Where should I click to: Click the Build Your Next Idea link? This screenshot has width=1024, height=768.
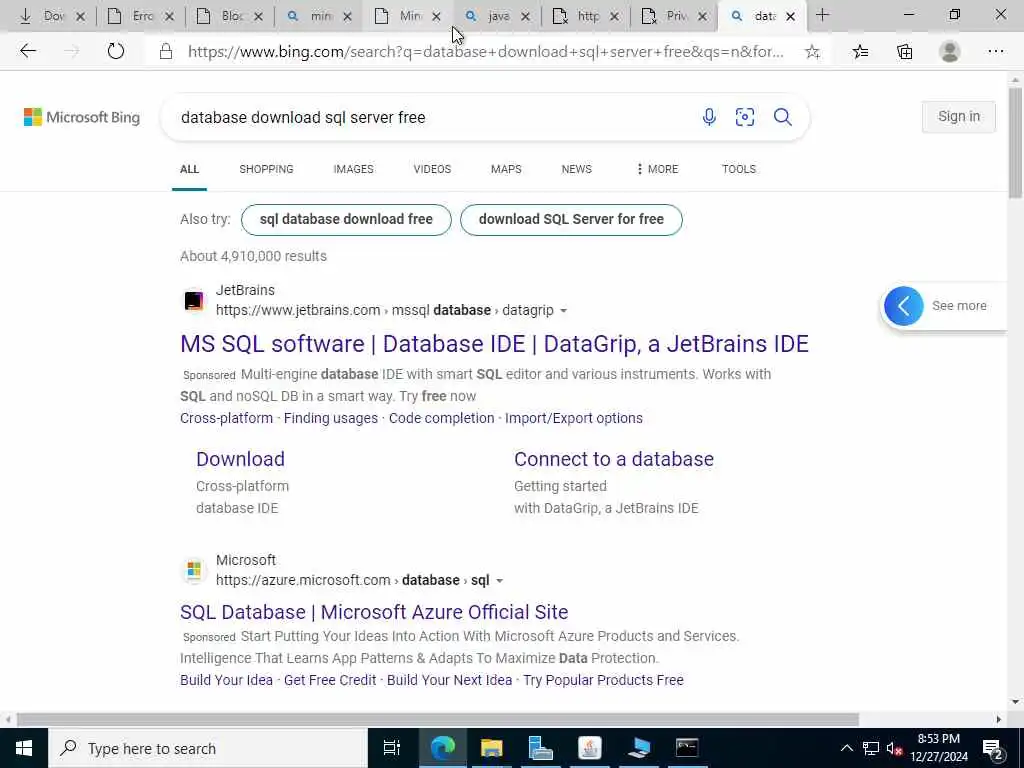click(x=449, y=680)
